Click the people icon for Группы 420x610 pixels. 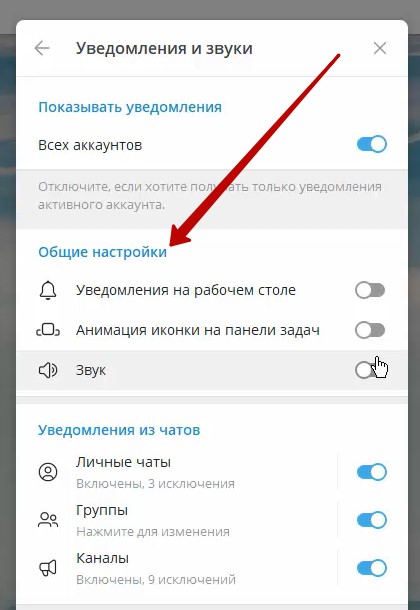pyautogui.click(x=48, y=520)
